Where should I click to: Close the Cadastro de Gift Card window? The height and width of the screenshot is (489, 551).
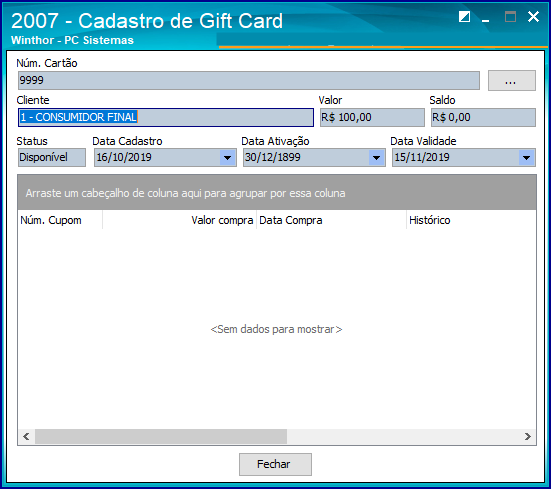(533, 17)
